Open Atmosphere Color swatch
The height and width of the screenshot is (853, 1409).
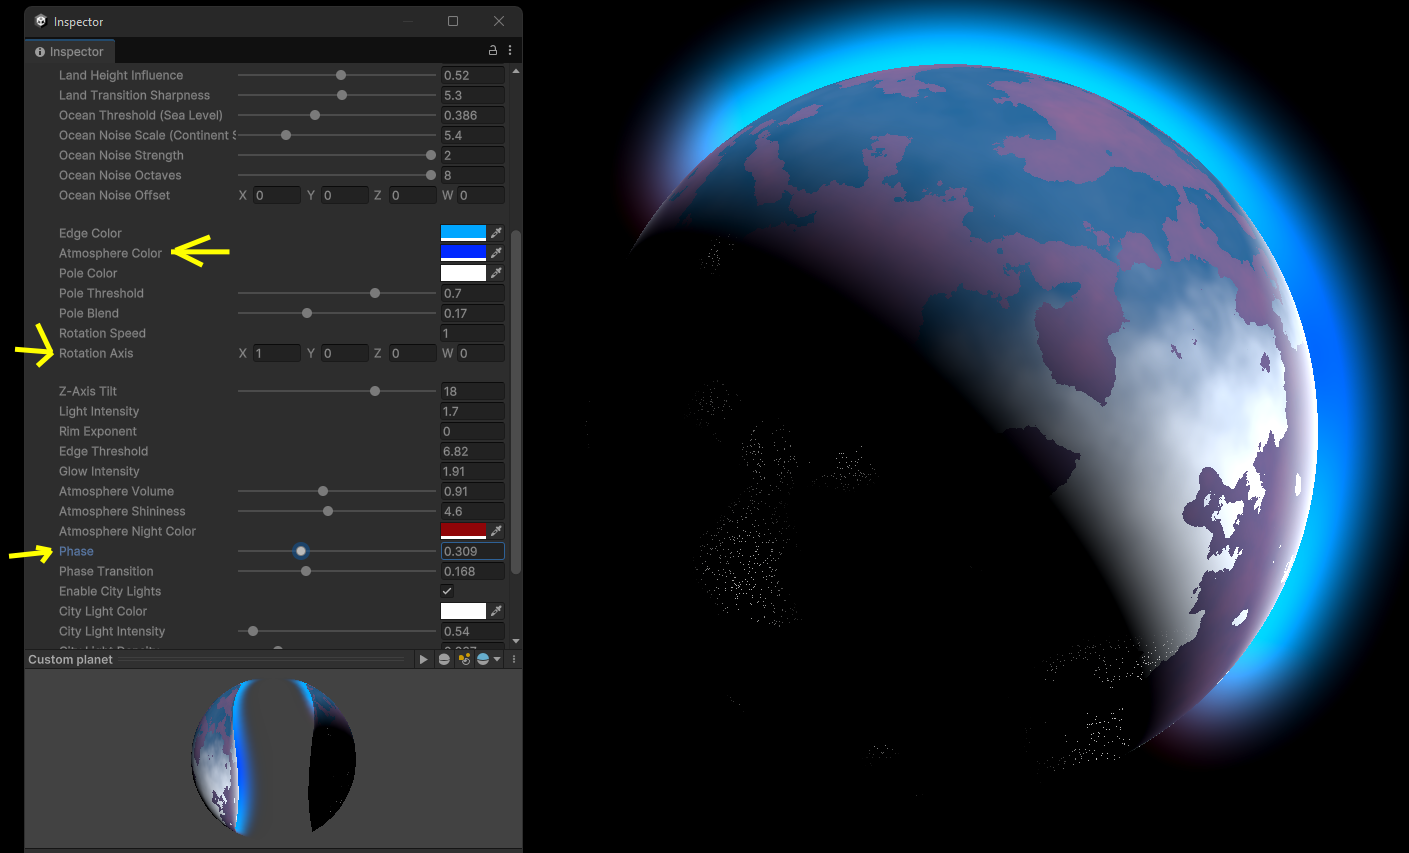(x=463, y=253)
